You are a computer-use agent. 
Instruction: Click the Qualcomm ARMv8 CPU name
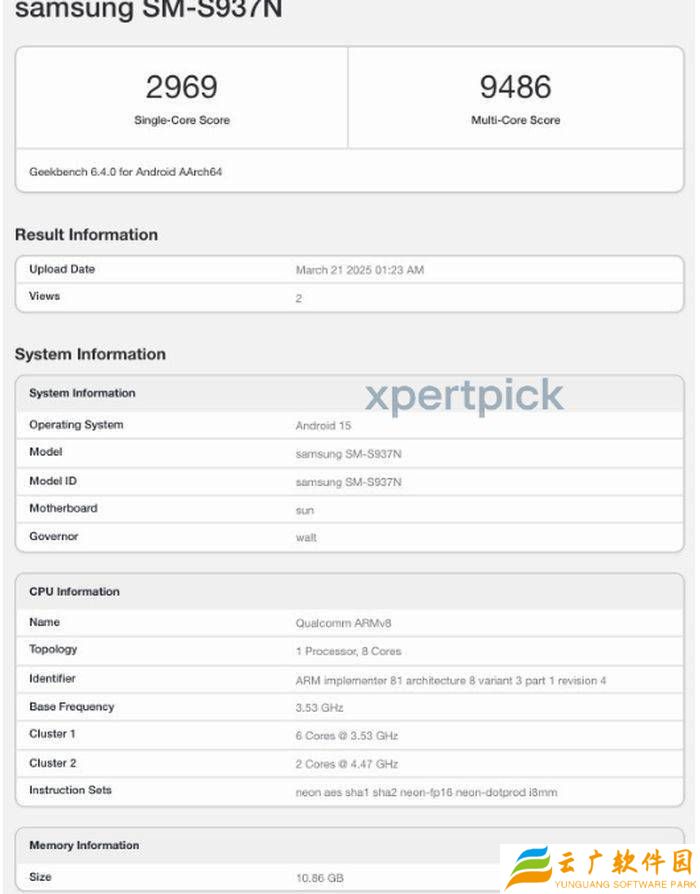343,623
